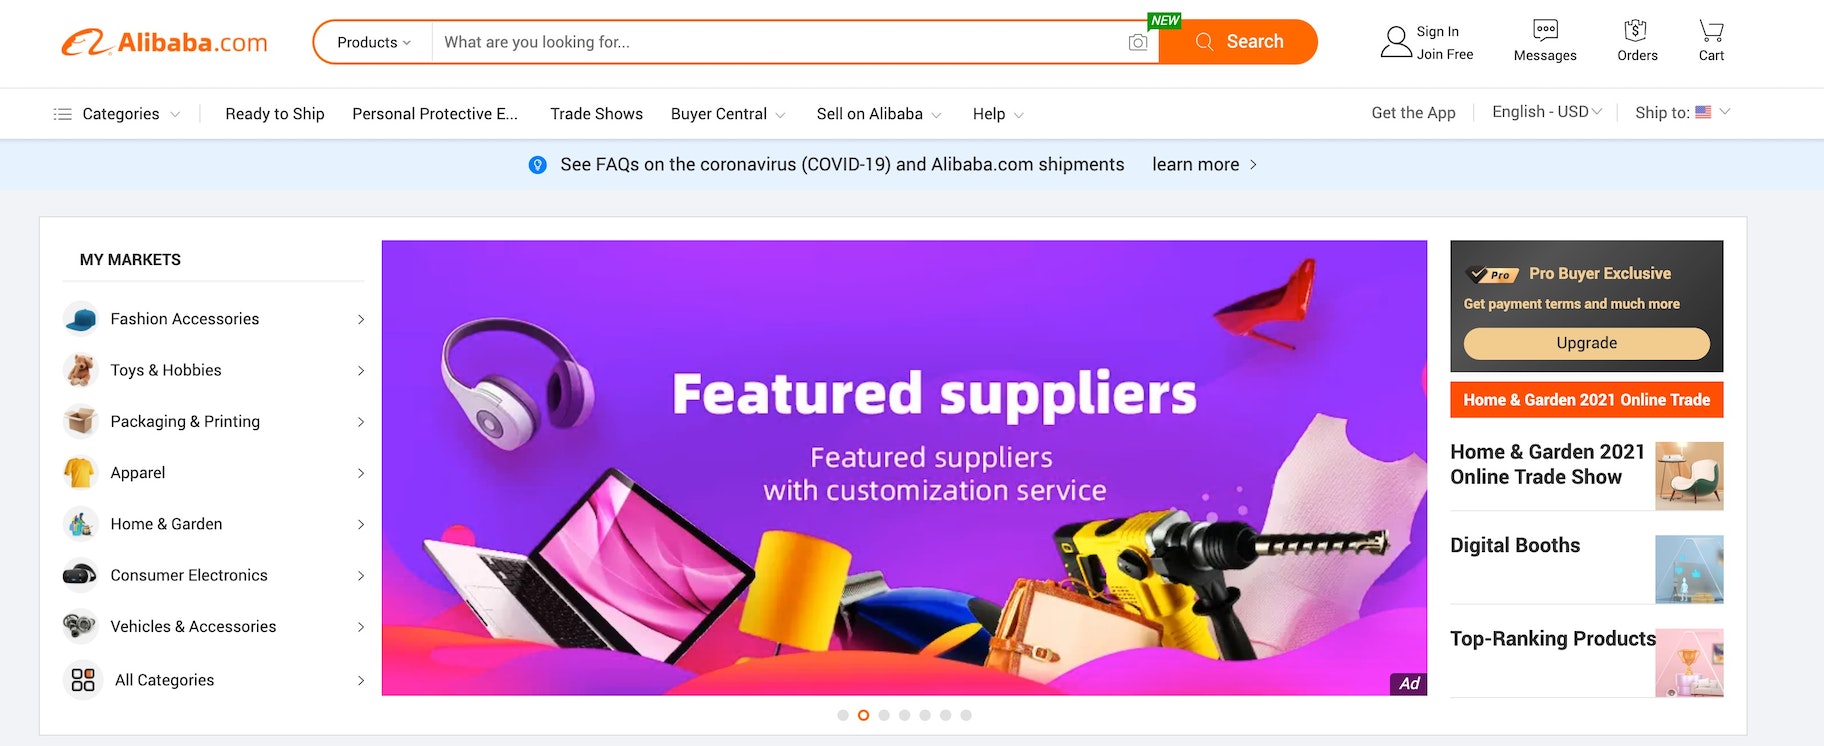
Task: Open the Orders icon
Action: tap(1636, 30)
